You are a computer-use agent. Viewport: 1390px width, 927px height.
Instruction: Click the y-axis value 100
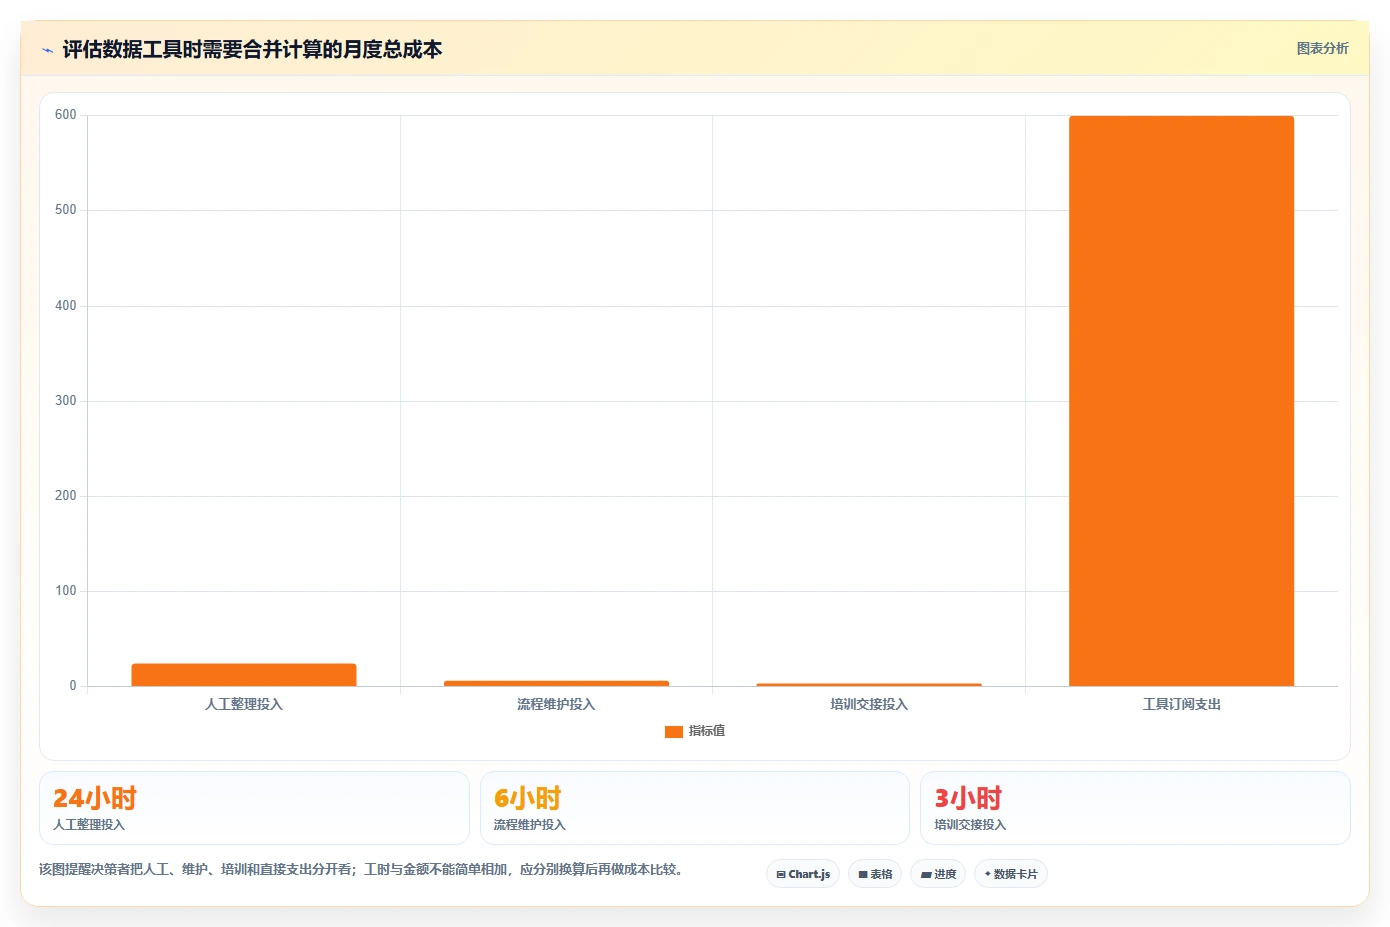tap(66, 591)
